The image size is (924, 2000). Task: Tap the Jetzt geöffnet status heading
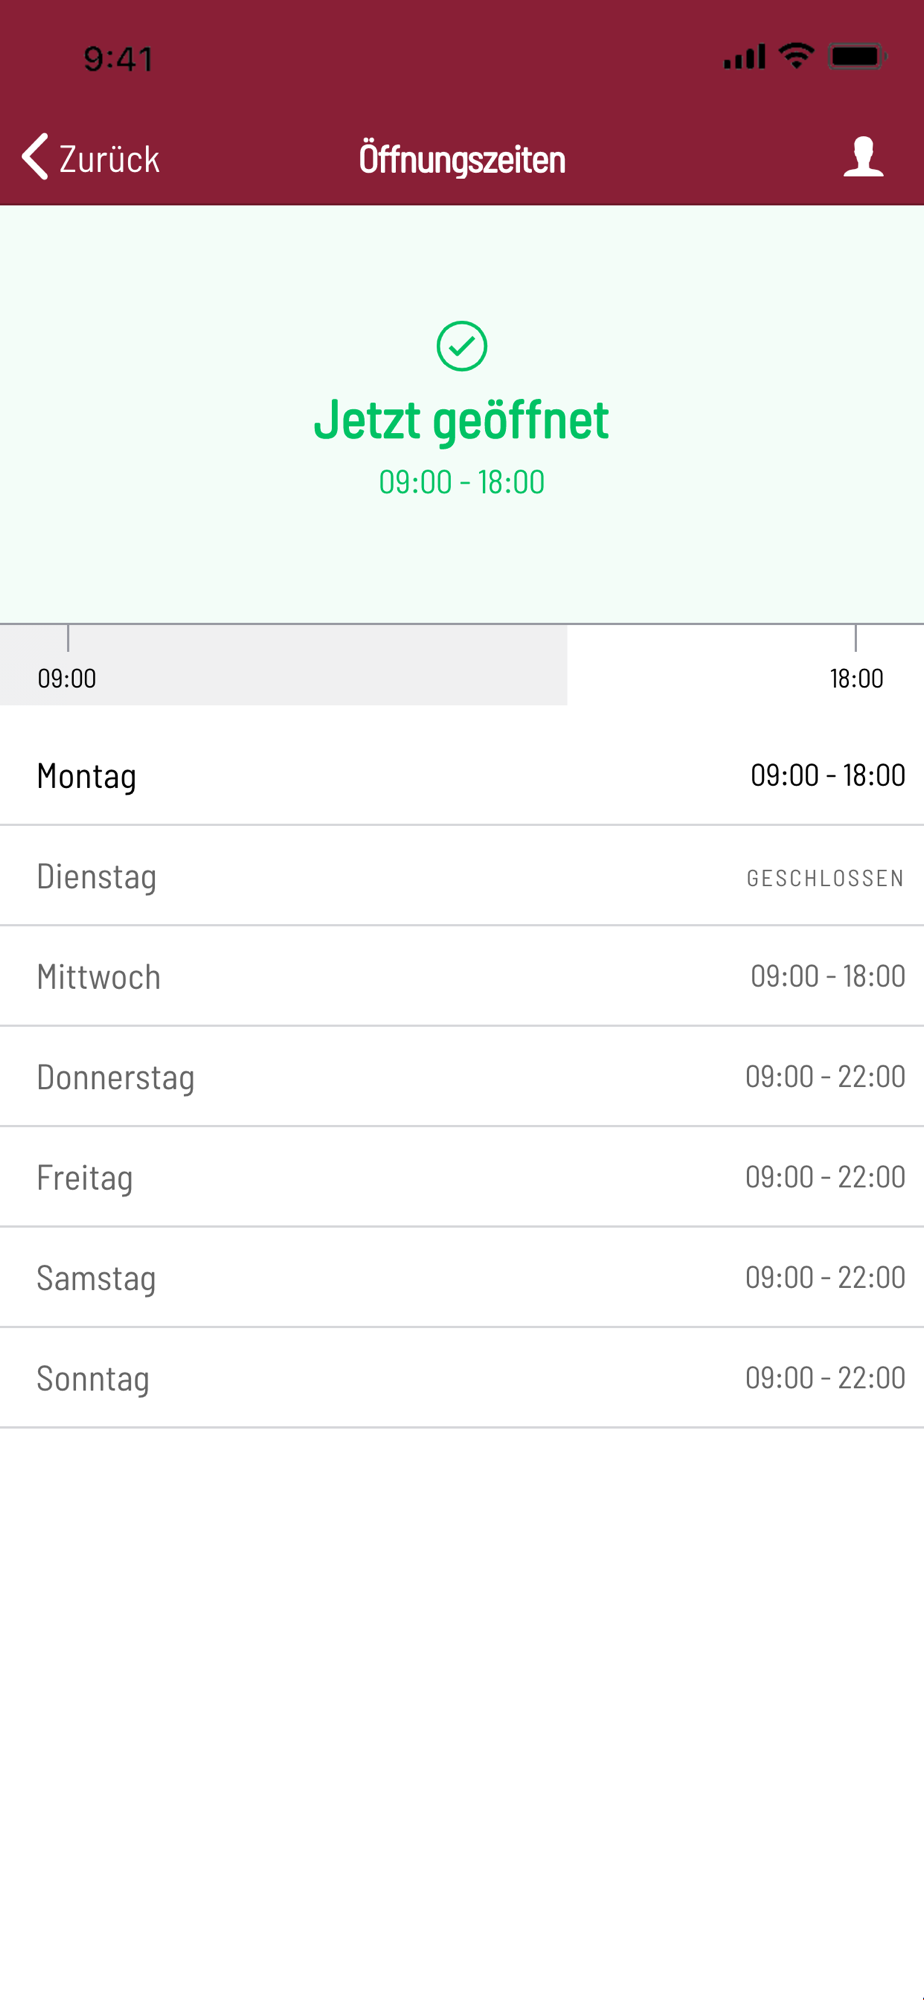tap(462, 419)
